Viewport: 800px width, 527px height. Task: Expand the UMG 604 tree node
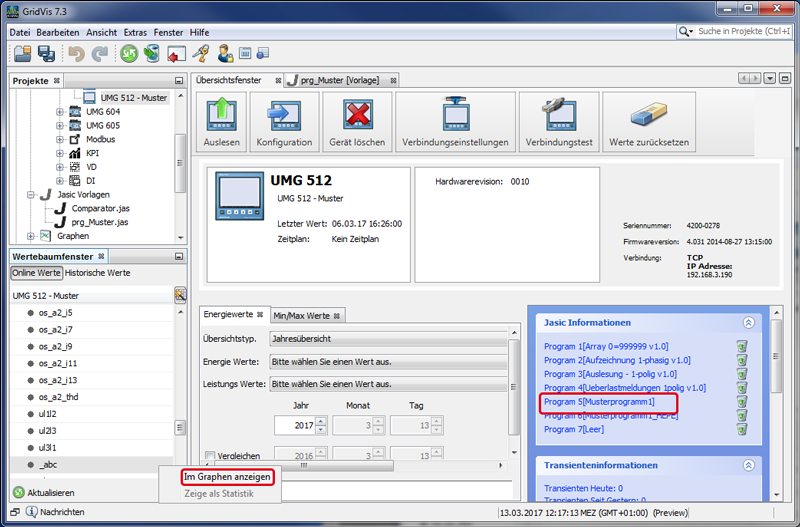click(60, 112)
